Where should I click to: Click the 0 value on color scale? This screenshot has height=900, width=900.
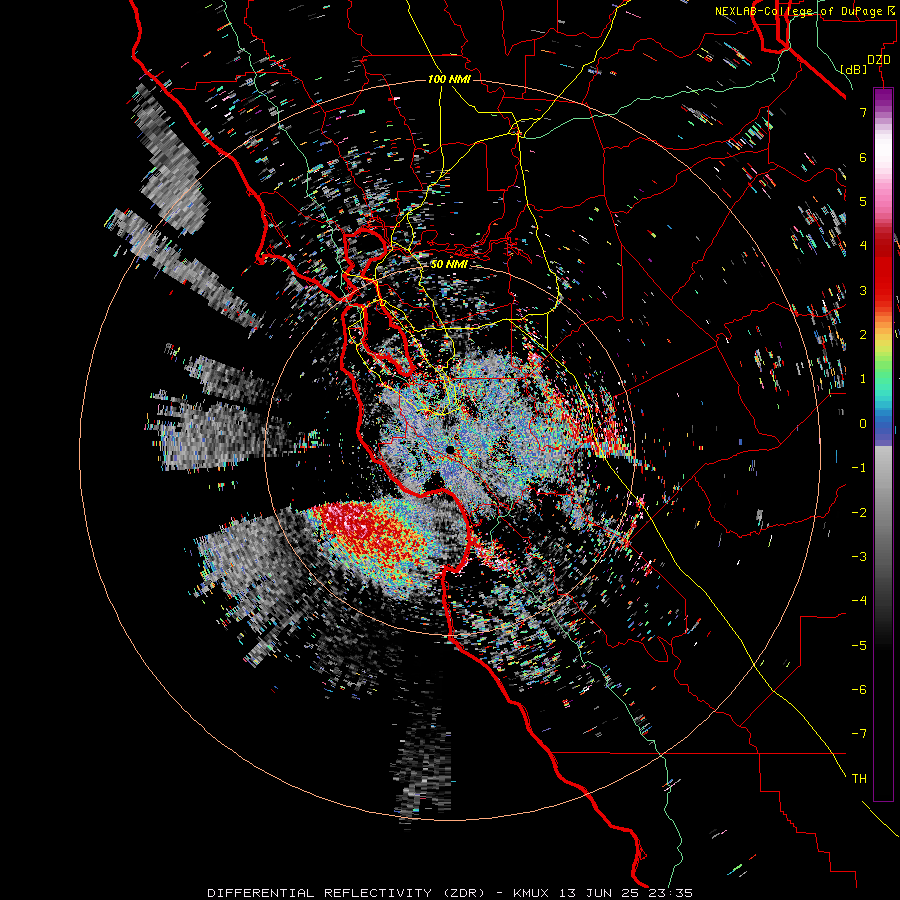tap(863, 424)
